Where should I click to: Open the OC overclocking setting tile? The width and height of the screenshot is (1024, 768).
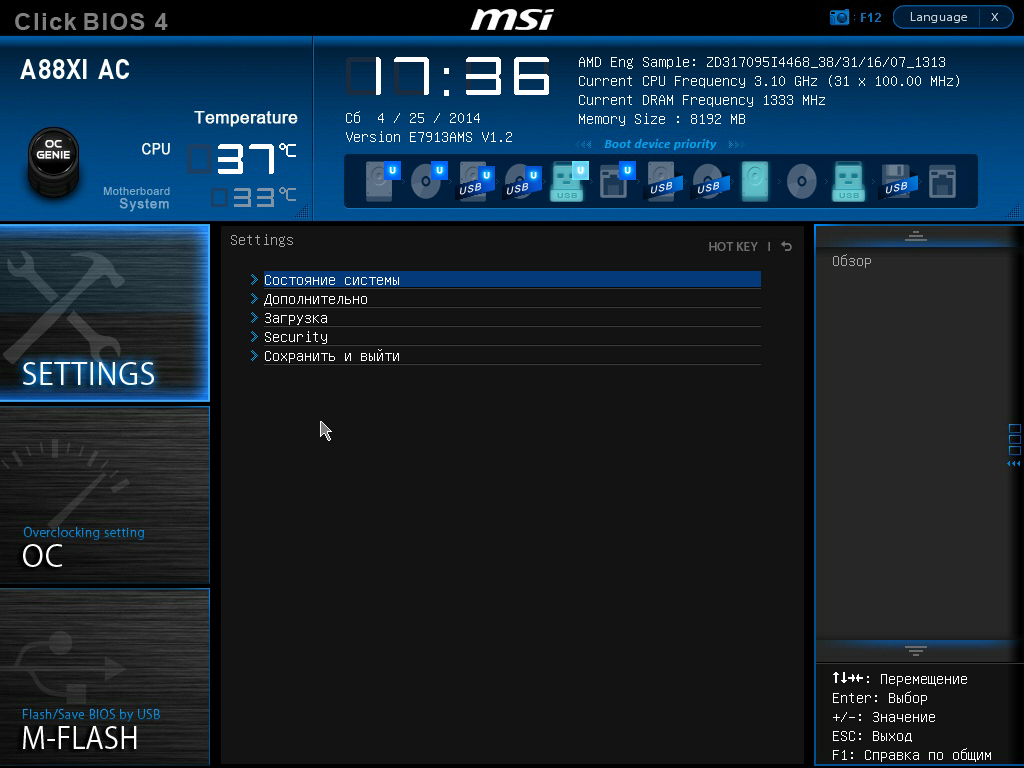click(x=104, y=495)
